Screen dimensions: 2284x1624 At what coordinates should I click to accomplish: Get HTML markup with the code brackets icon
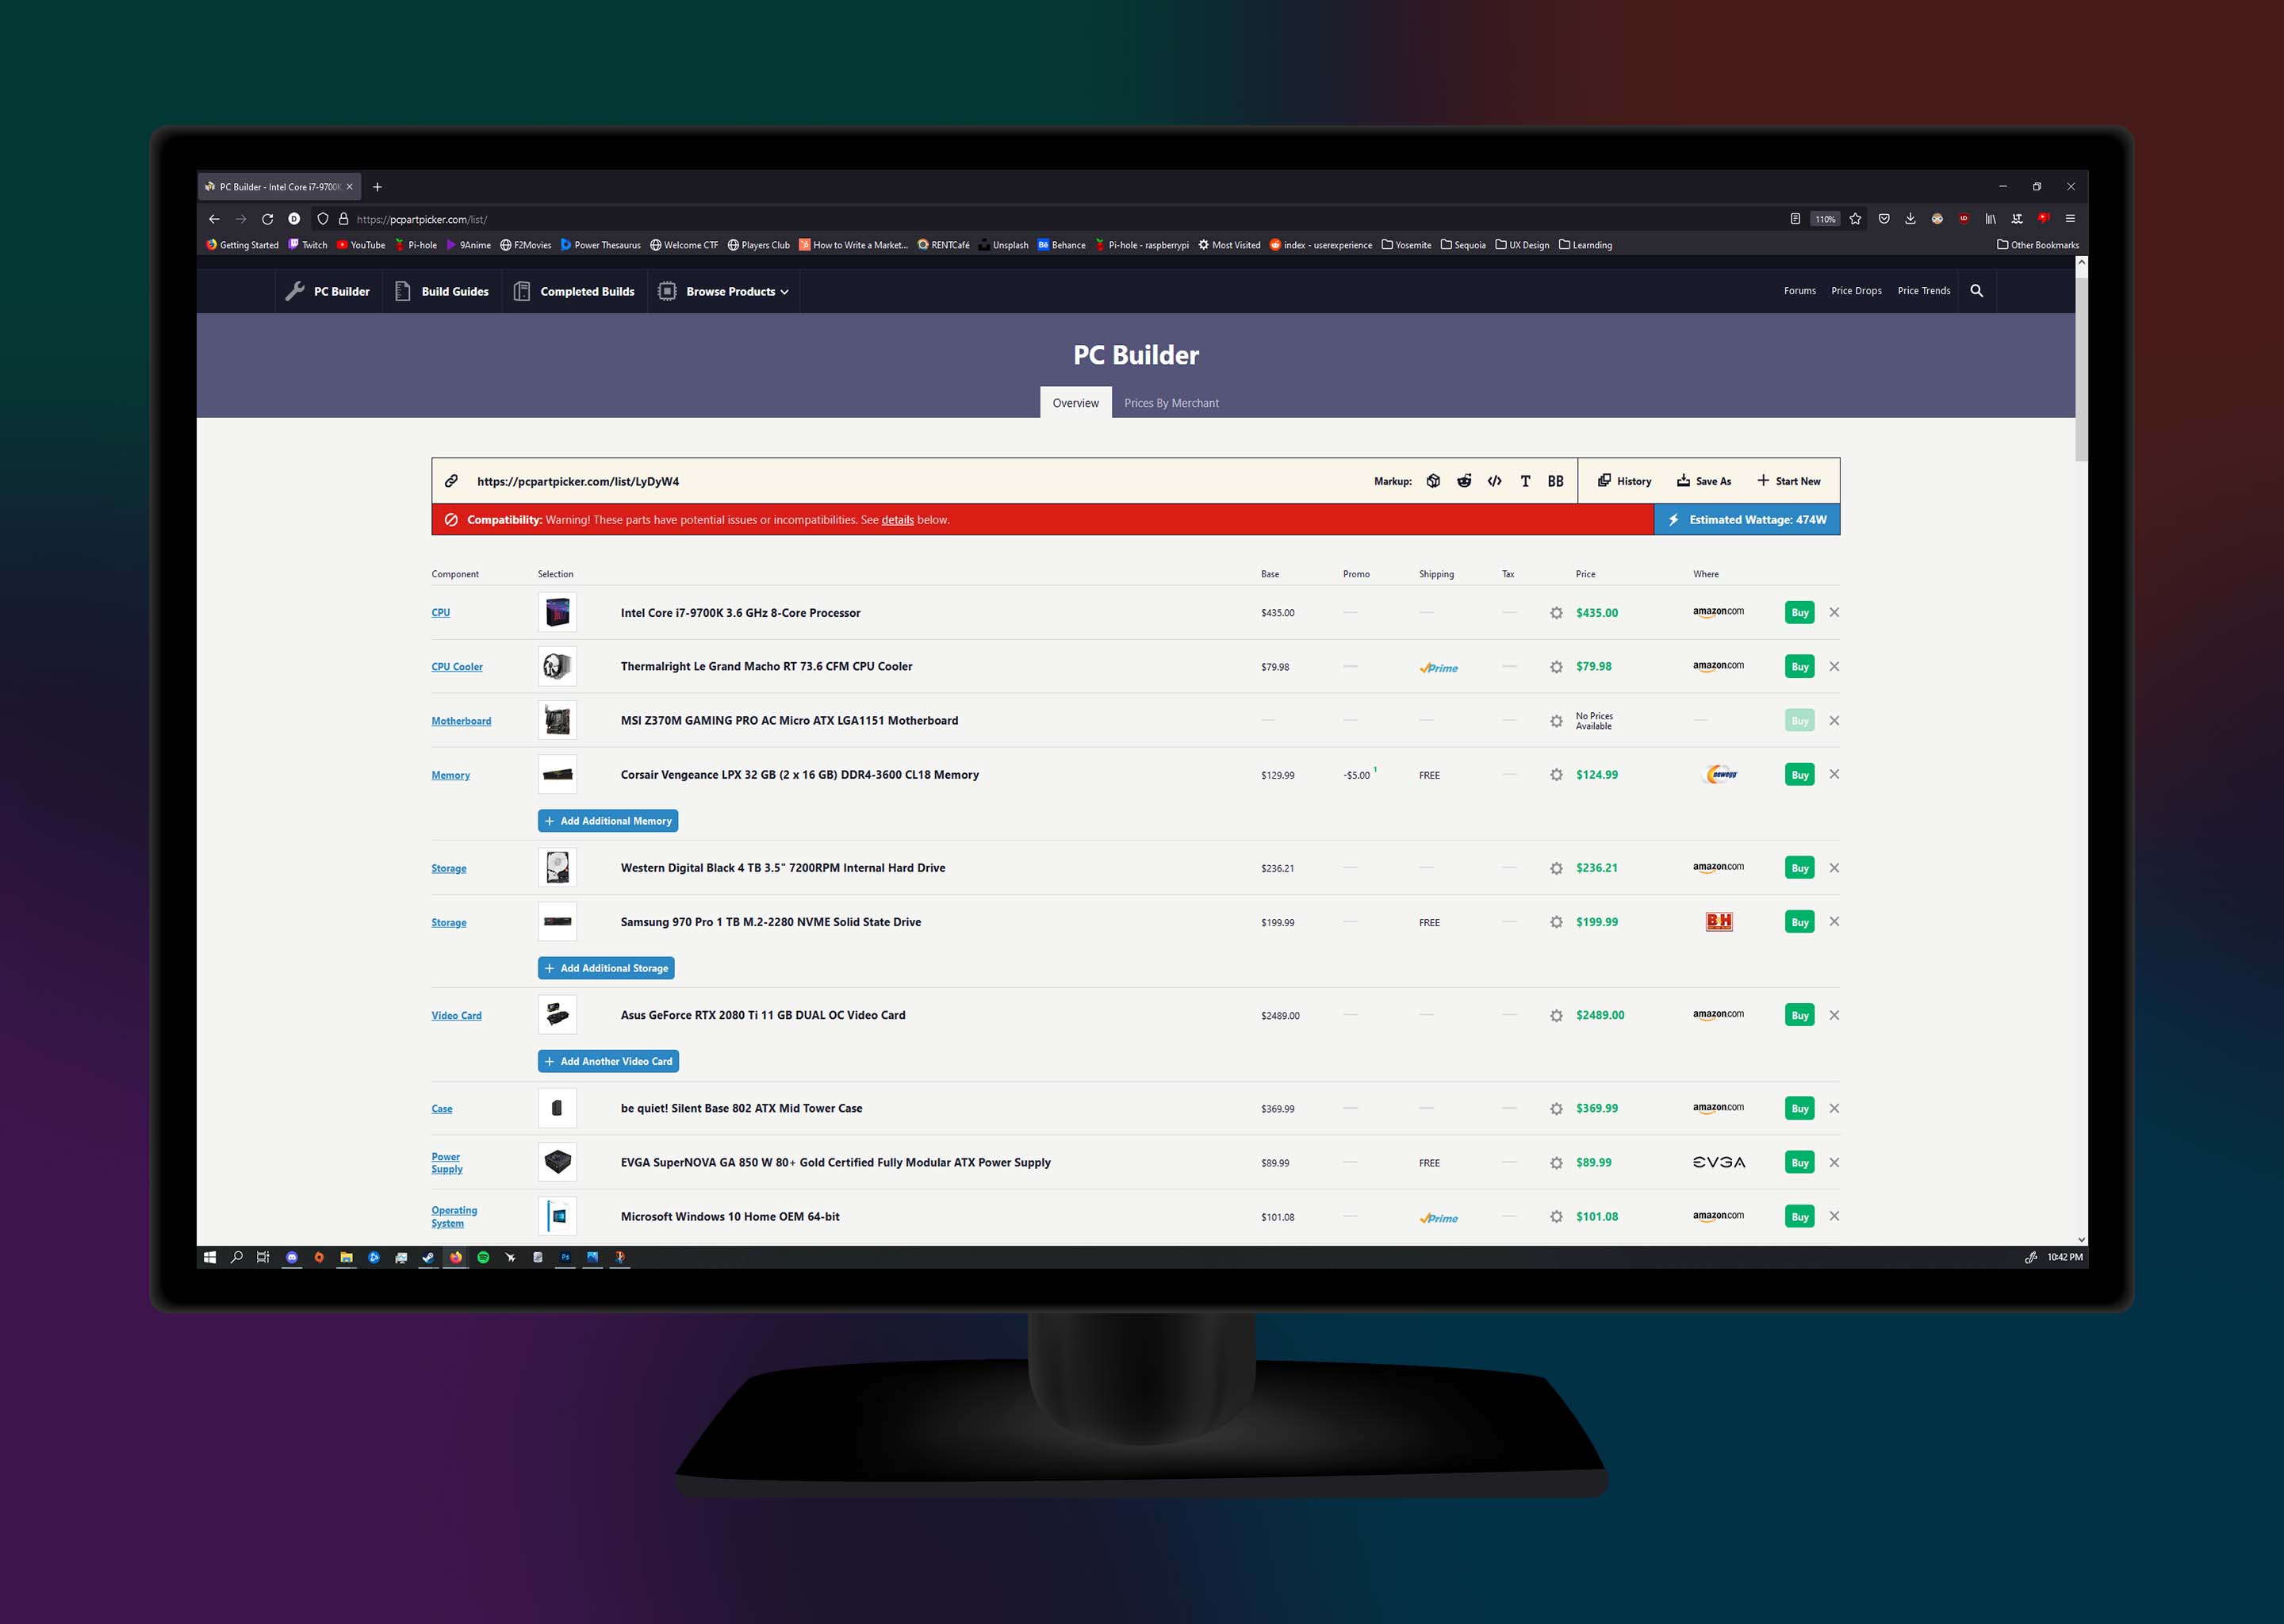point(1494,481)
